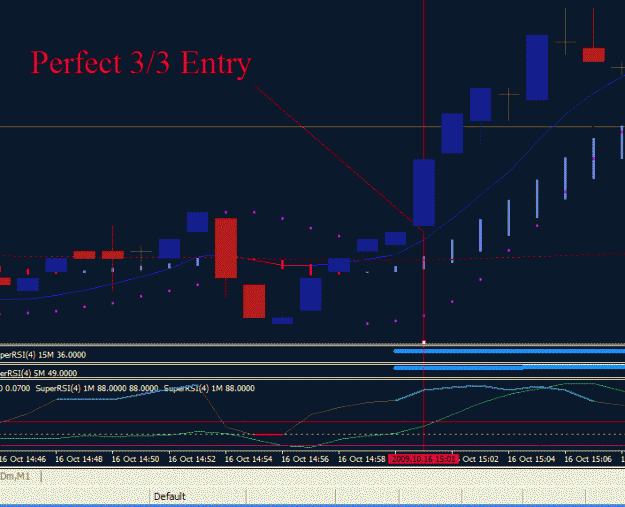Click the 16 Oct 15:04 time label
The image size is (625, 507).
[531, 459]
